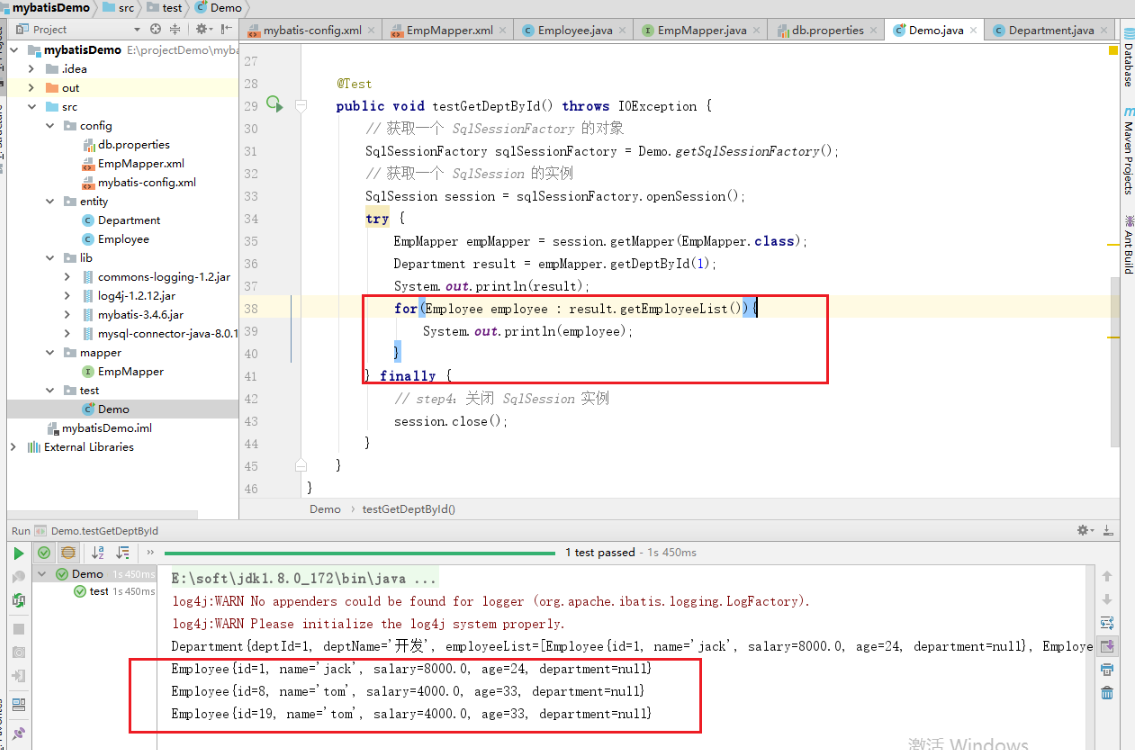Run testGetDeptById from the gutter icon
The width and height of the screenshot is (1136, 750).
coord(275,104)
